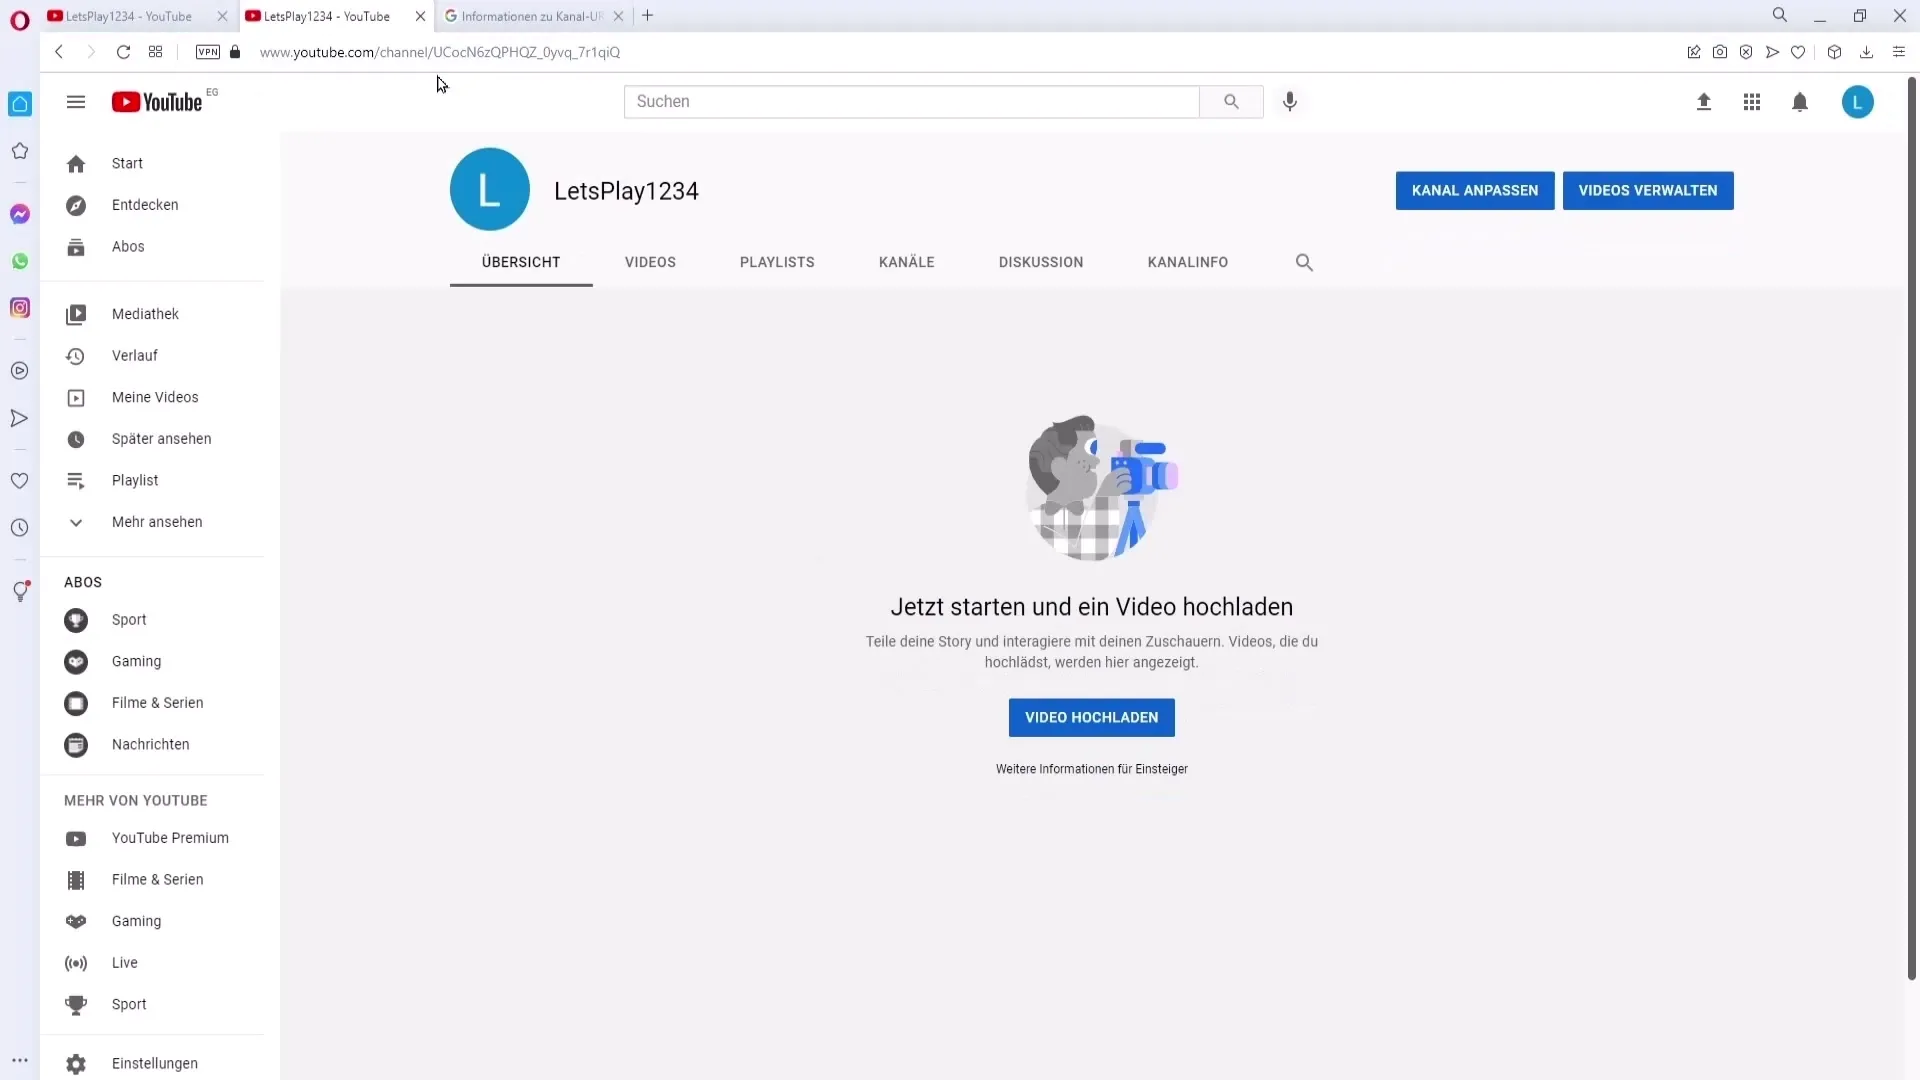Click the apps grid icon
Screen dimensions: 1920x1080
[x=1751, y=102]
